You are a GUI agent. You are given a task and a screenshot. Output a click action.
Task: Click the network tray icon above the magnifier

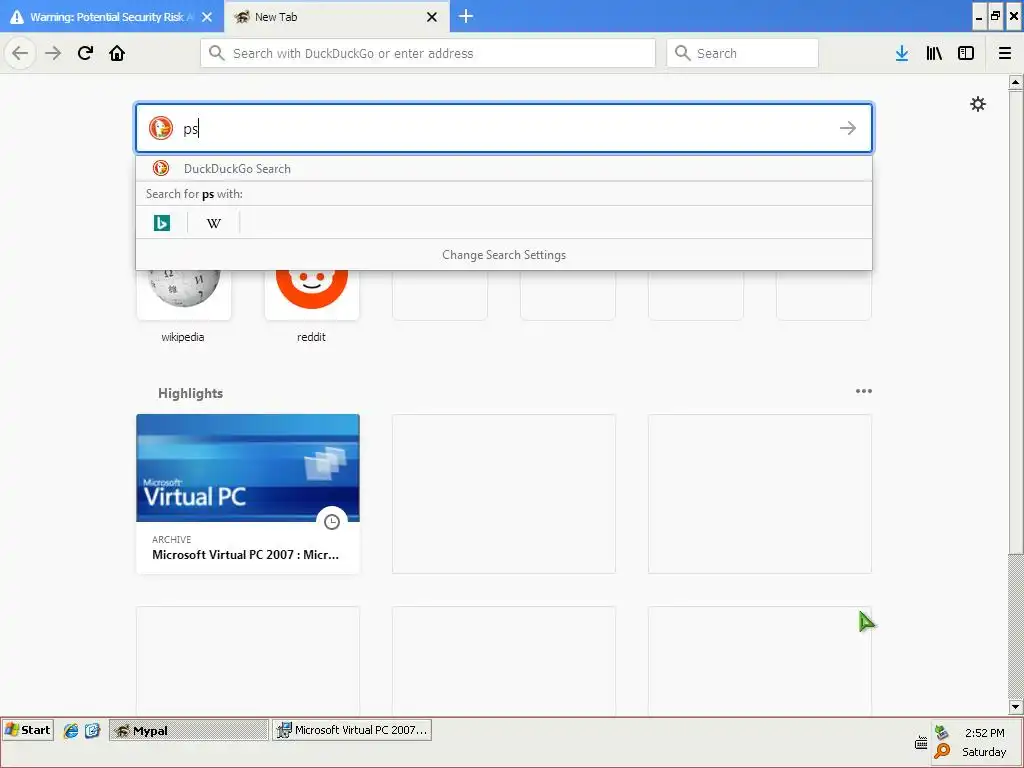coord(941,731)
